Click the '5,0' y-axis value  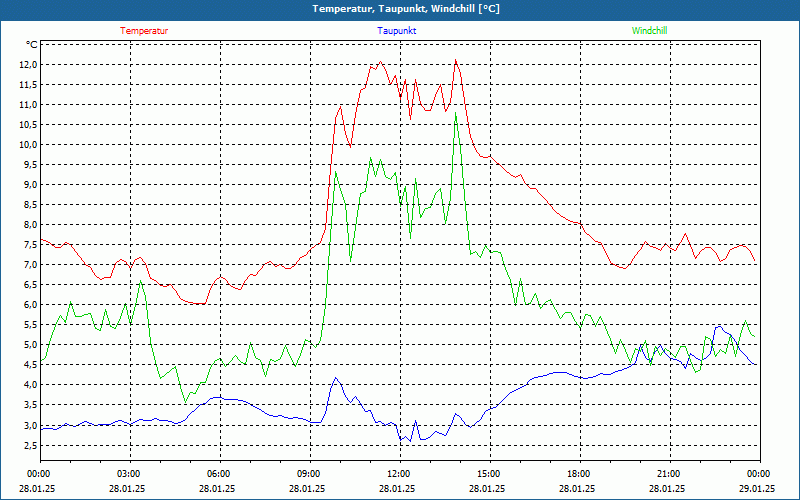pyautogui.click(x=30, y=345)
